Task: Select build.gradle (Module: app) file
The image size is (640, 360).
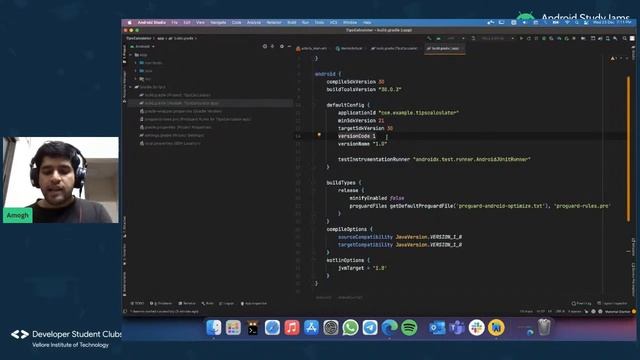Action: tap(179, 103)
